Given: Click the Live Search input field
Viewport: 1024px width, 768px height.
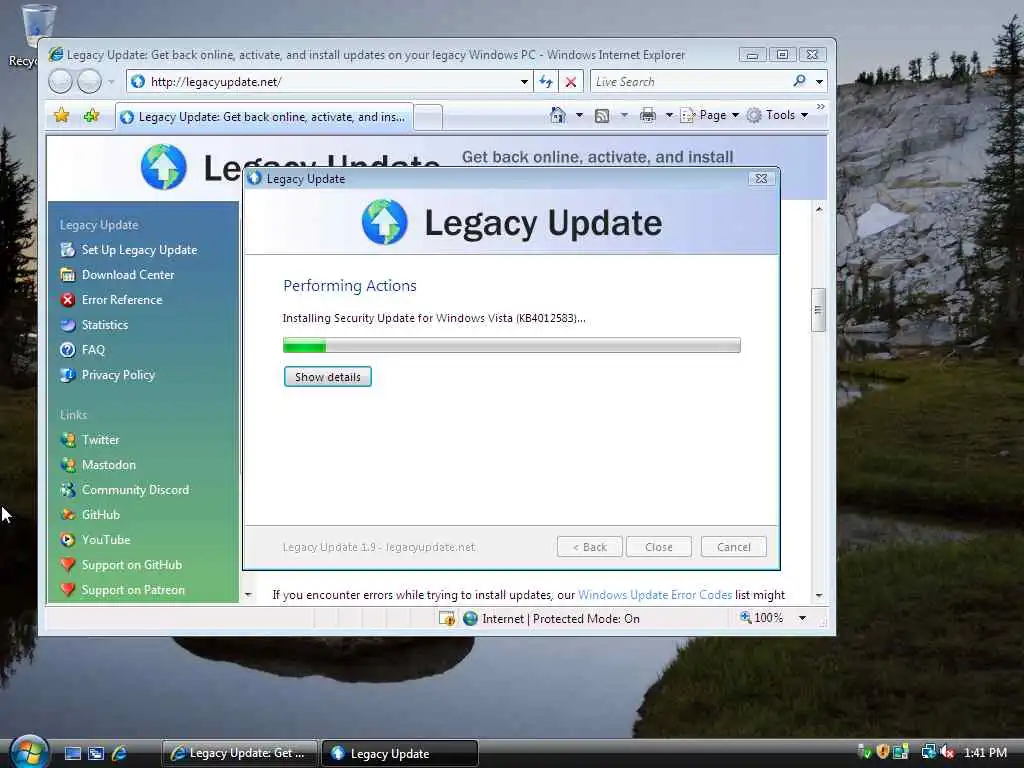Looking at the screenshot, I should pyautogui.click(x=691, y=82).
